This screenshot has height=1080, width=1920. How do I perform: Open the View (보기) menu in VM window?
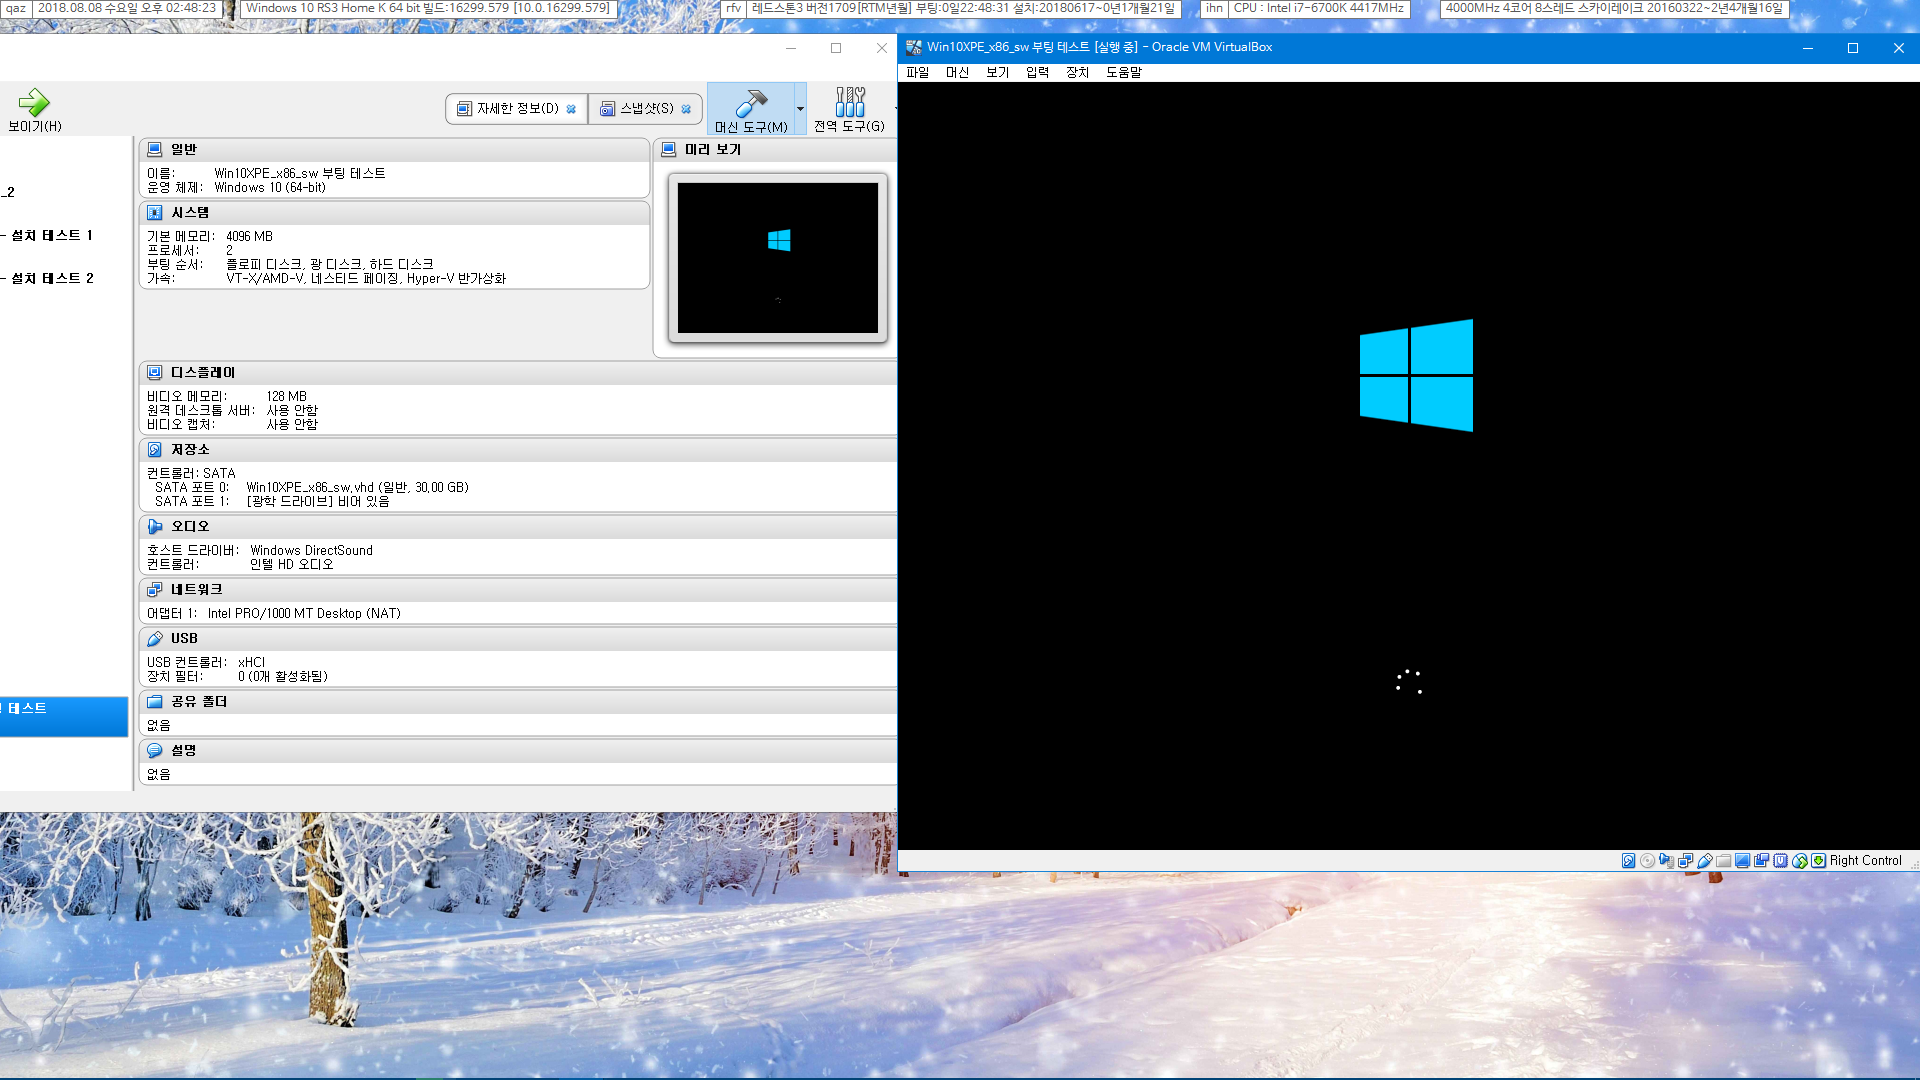point(997,72)
